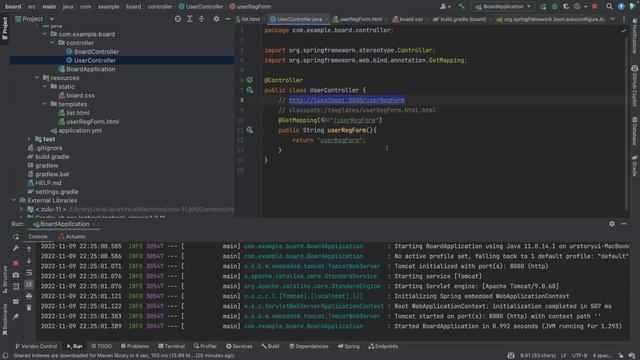Start debugging with the green bug icon
This screenshot has height=360, width=640.
[x=555, y=7]
